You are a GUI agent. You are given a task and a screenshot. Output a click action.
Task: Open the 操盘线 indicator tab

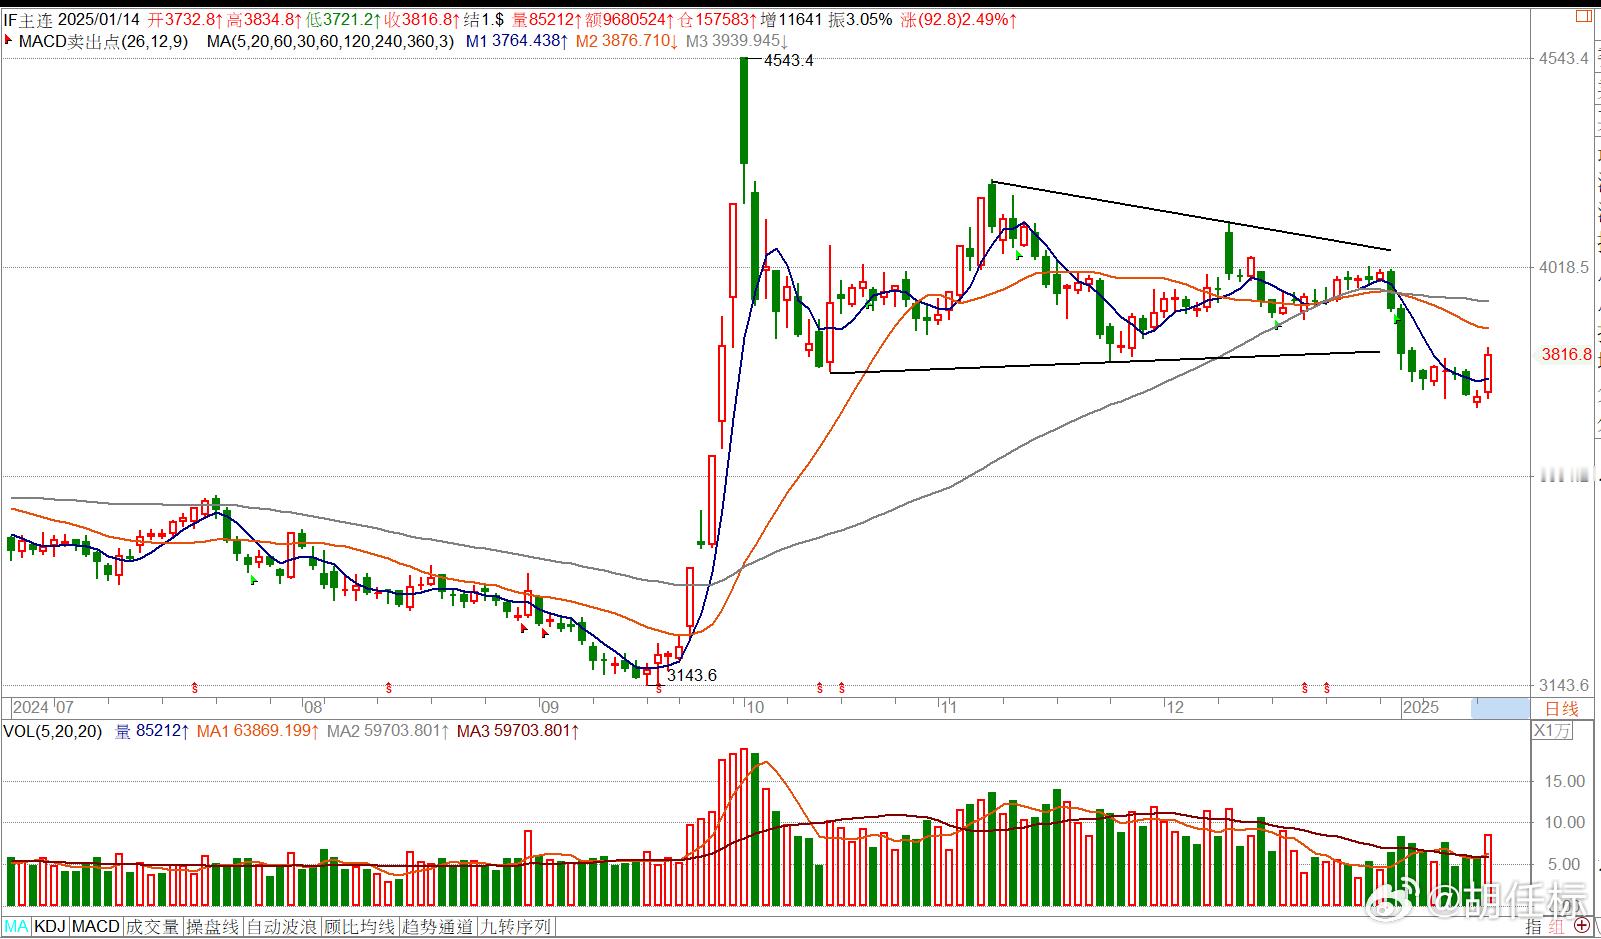point(213,927)
